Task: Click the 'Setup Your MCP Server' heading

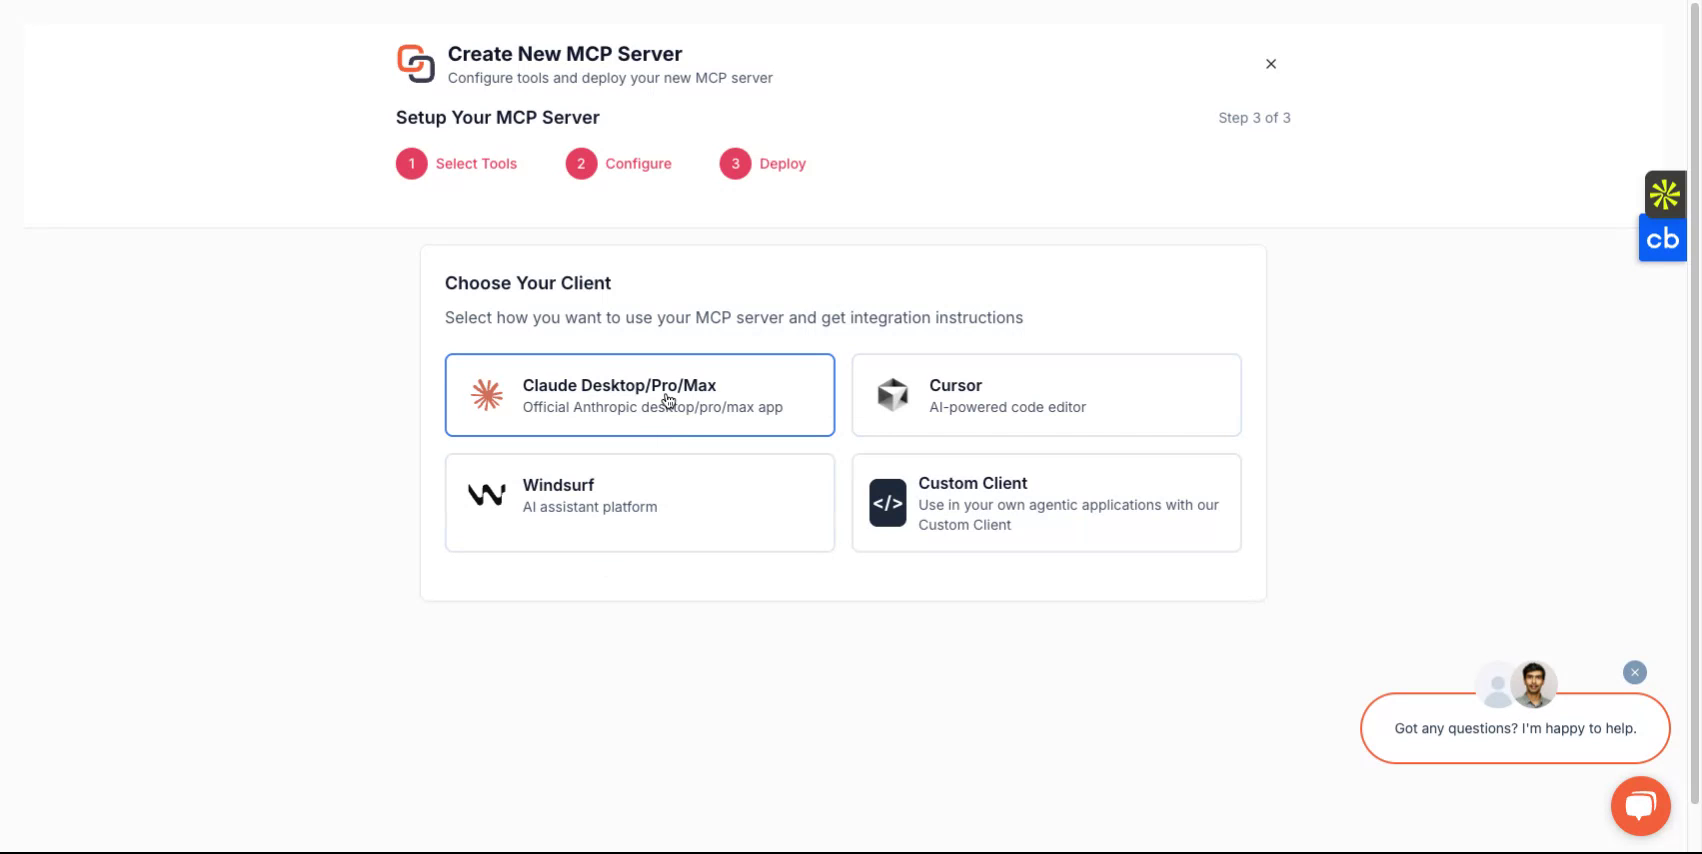Action: click(x=497, y=118)
